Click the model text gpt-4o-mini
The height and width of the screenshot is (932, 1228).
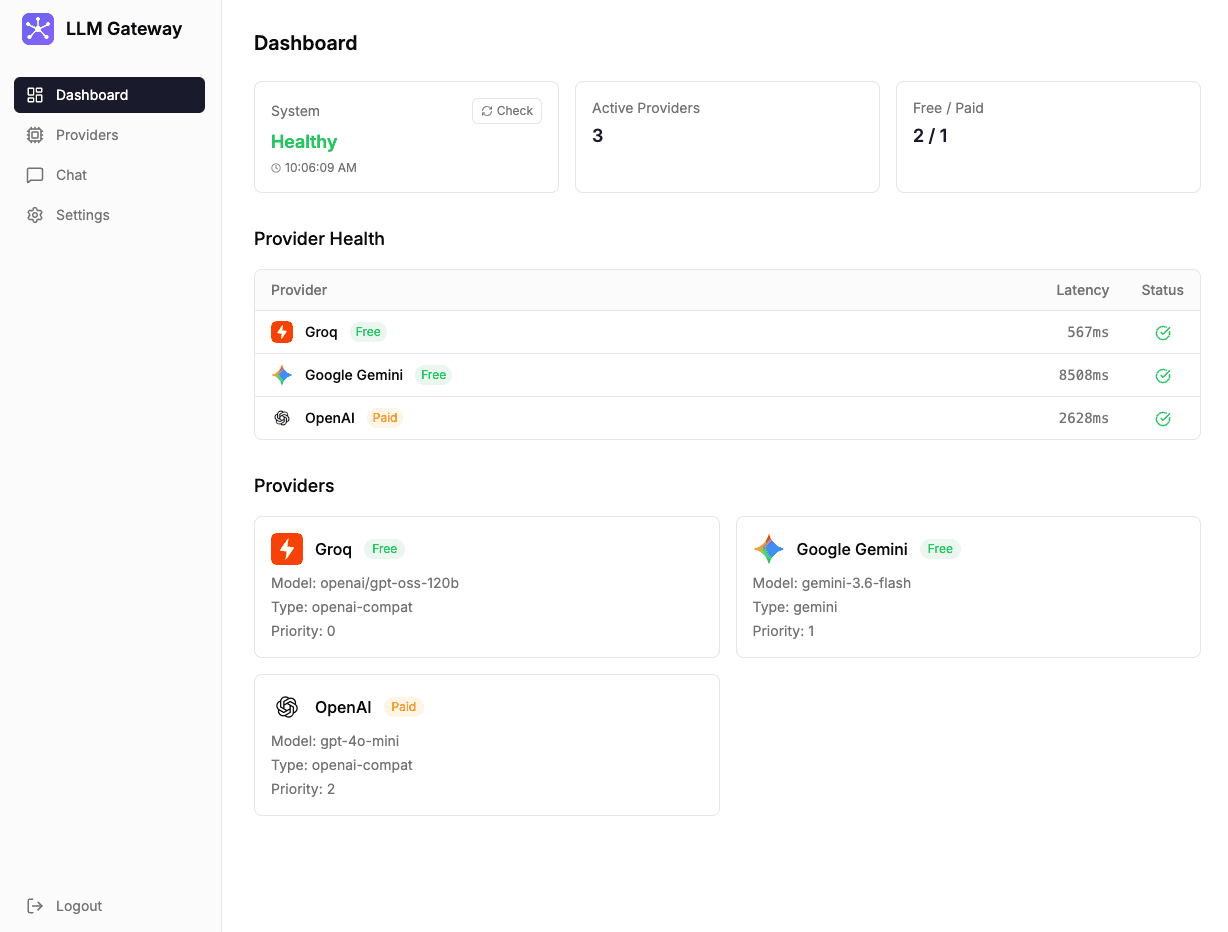[359, 741]
